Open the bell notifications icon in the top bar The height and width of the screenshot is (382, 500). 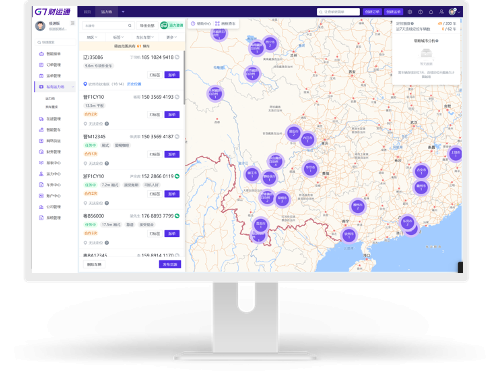point(431,12)
